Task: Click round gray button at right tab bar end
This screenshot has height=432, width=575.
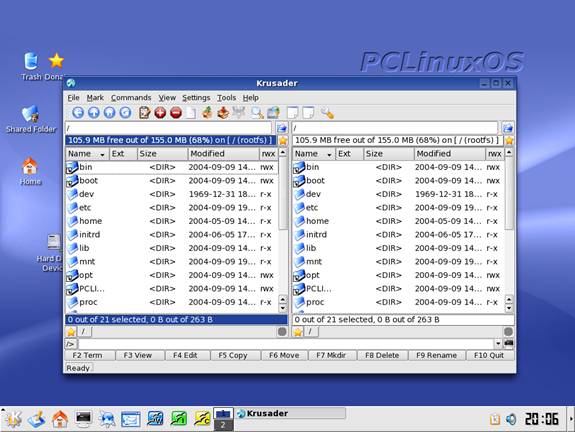Action: click(508, 332)
